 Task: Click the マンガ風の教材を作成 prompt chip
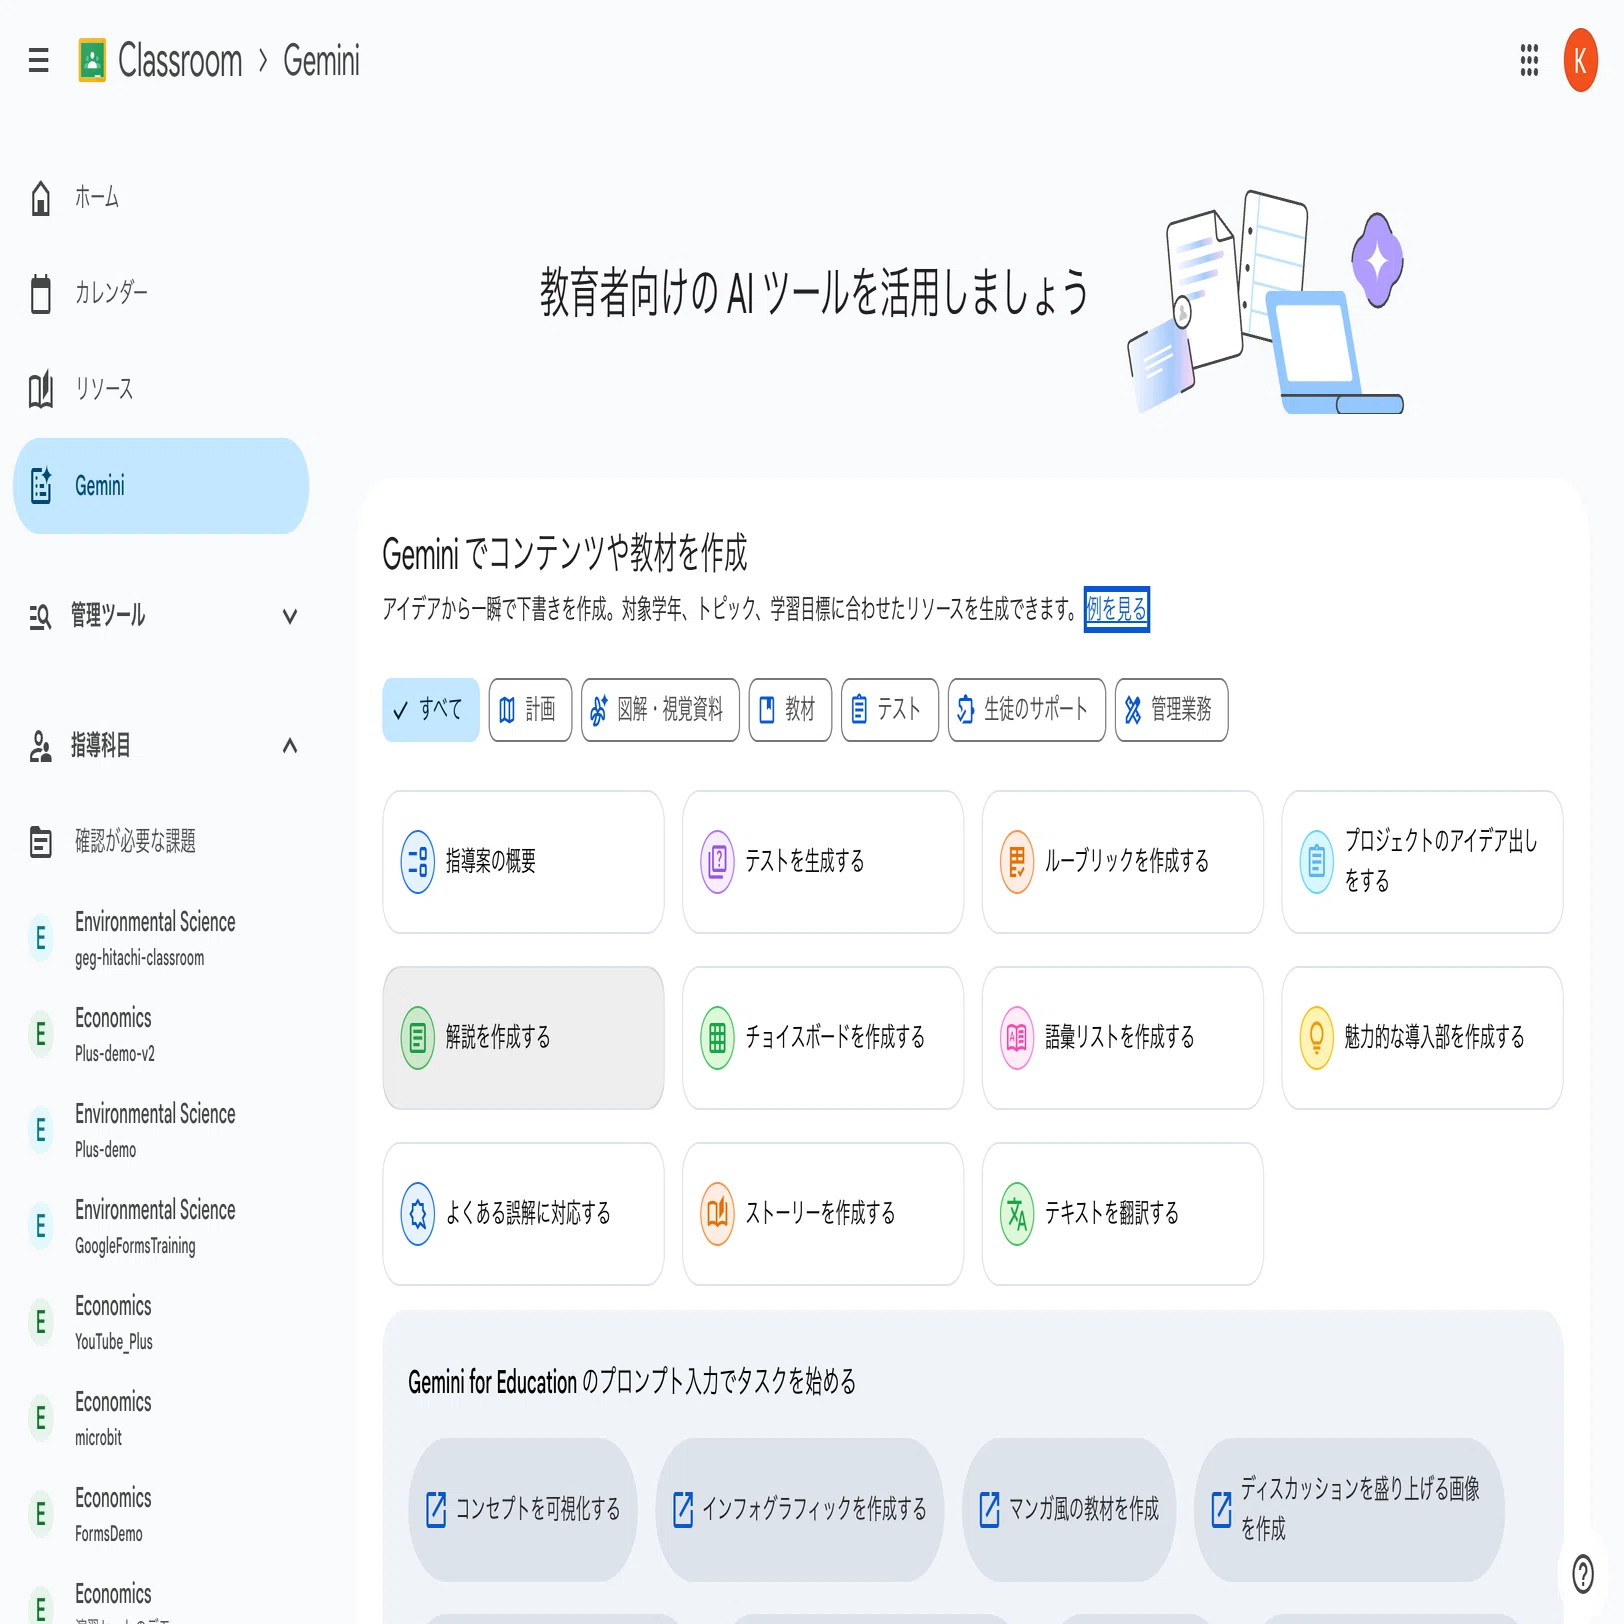tap(1069, 1510)
